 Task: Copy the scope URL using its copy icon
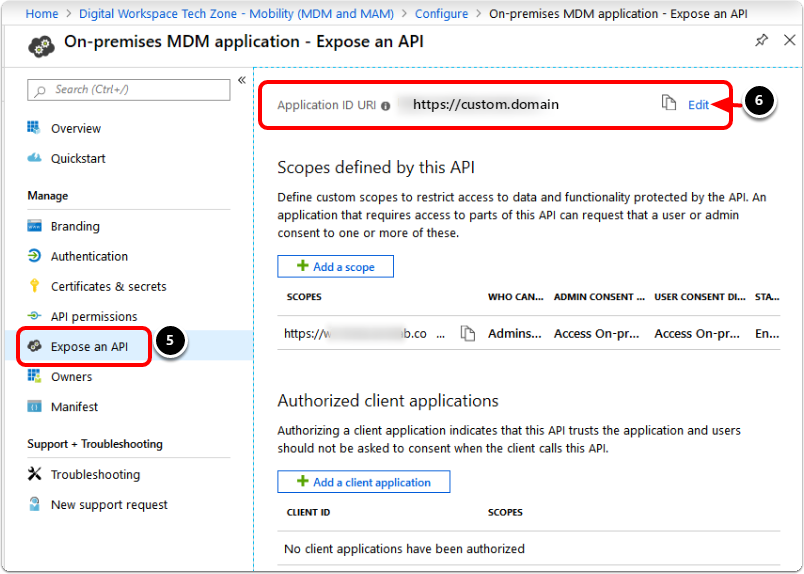click(467, 334)
